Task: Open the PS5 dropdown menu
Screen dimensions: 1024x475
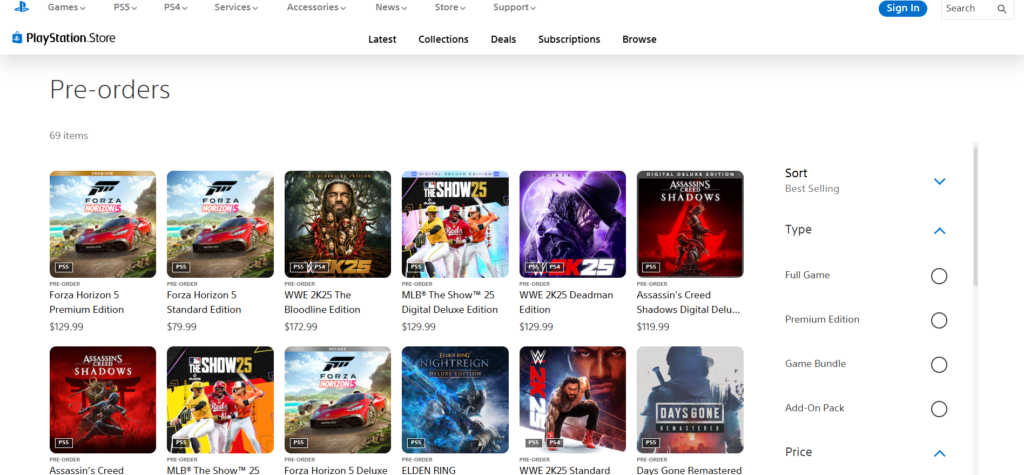Action: pos(127,7)
